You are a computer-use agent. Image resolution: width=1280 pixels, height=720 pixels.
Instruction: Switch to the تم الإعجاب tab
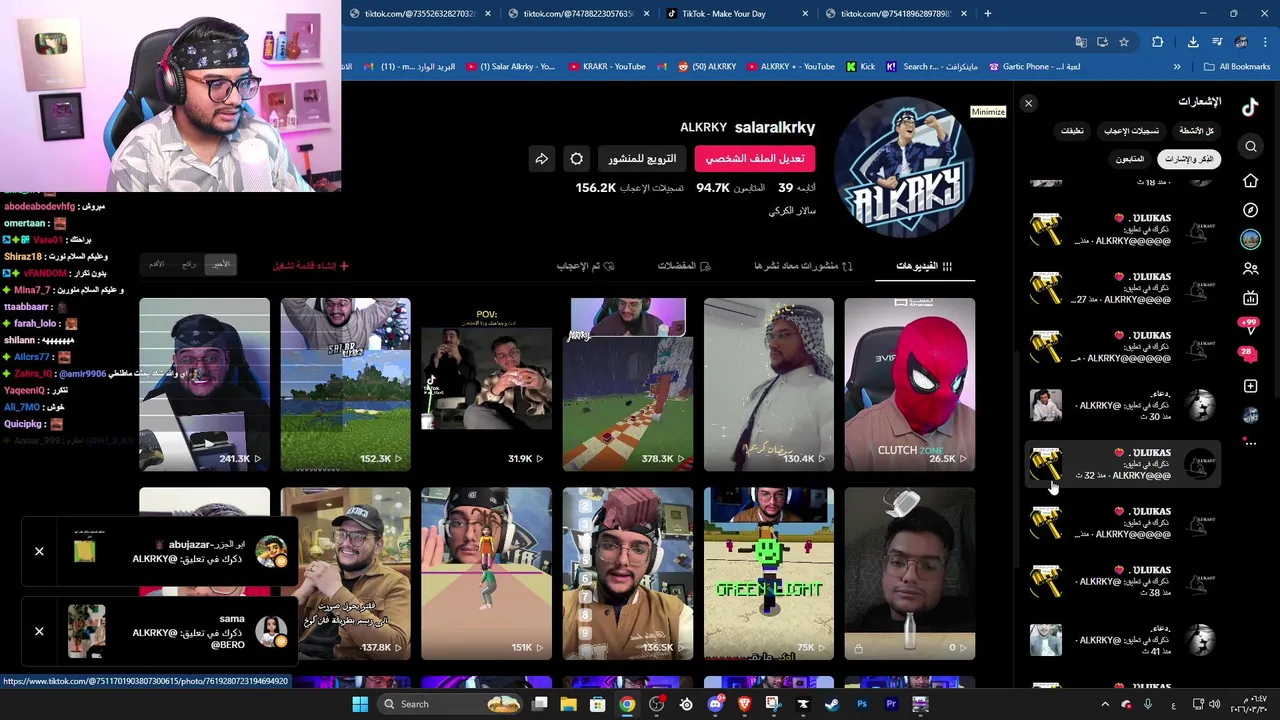(x=585, y=266)
